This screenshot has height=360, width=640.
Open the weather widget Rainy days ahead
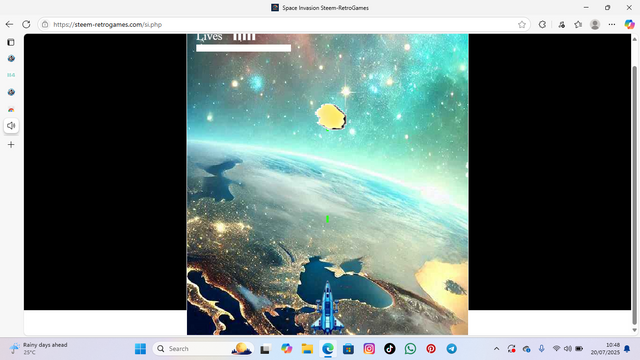39,348
